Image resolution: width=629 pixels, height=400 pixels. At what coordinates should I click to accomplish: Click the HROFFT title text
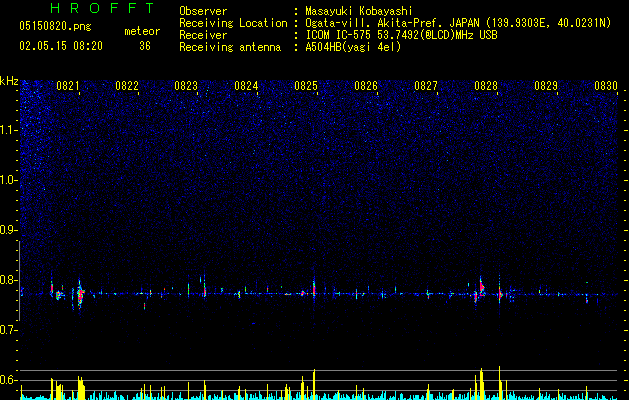[x=103, y=8]
